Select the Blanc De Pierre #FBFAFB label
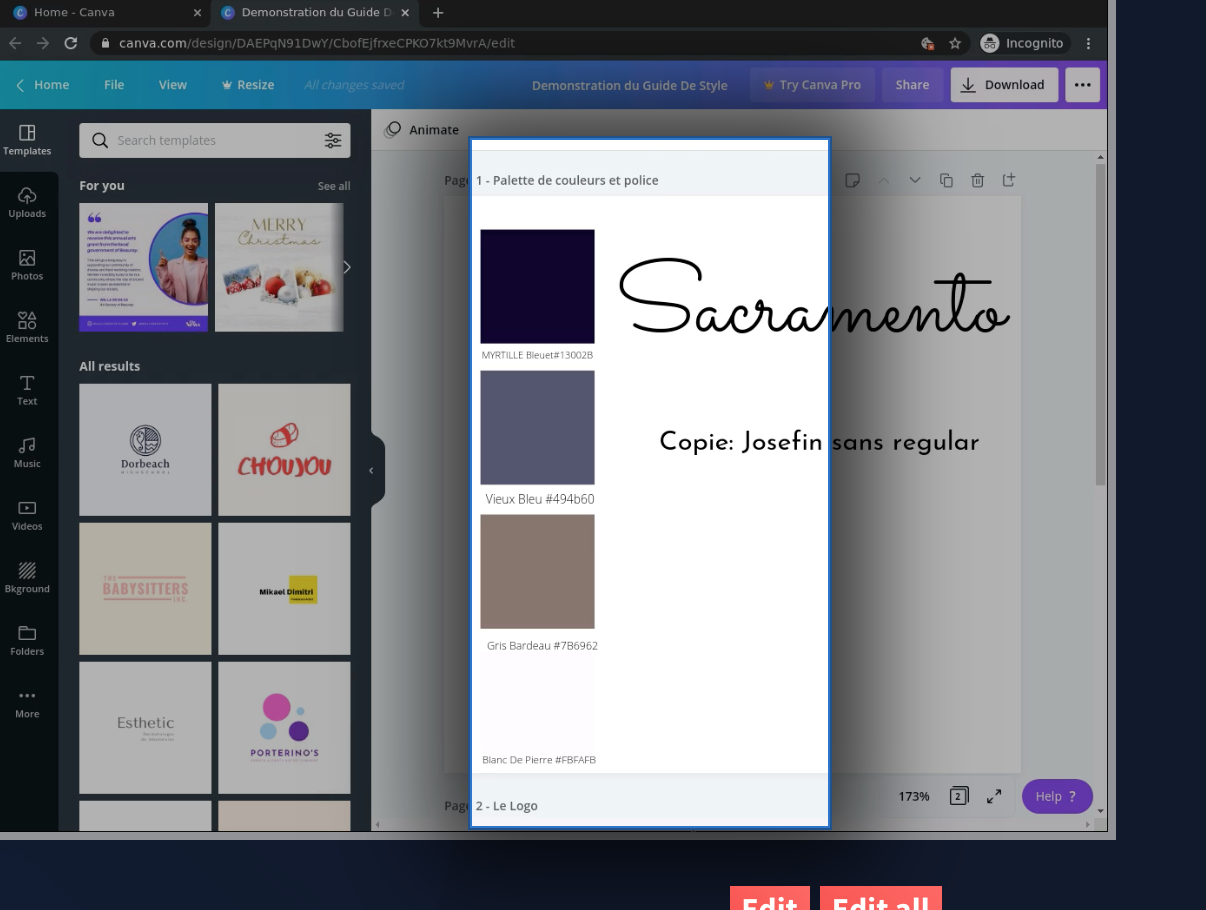 539,760
